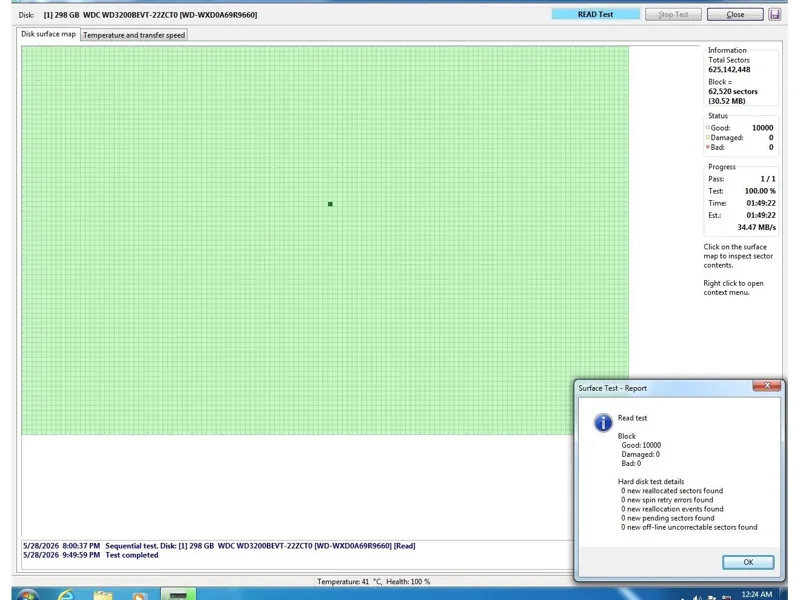Screen dimensions: 800x600
Task: Click the Surface Test - Report title bar
Action: pyautogui.click(x=663, y=388)
